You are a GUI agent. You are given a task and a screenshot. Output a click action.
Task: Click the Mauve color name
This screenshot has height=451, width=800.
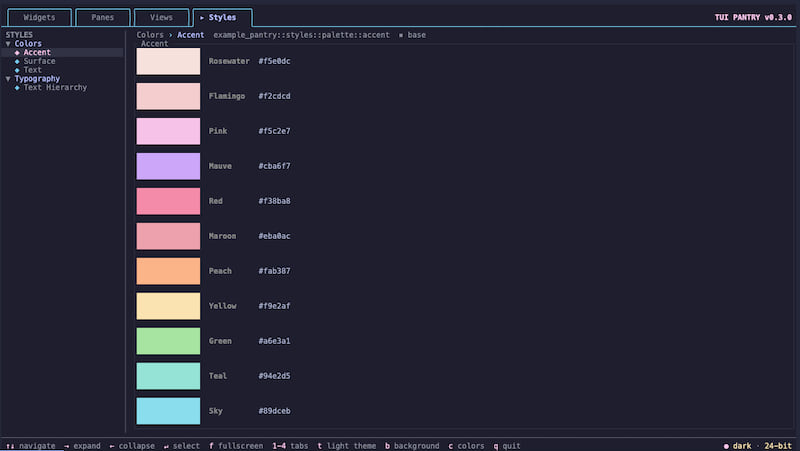point(220,166)
